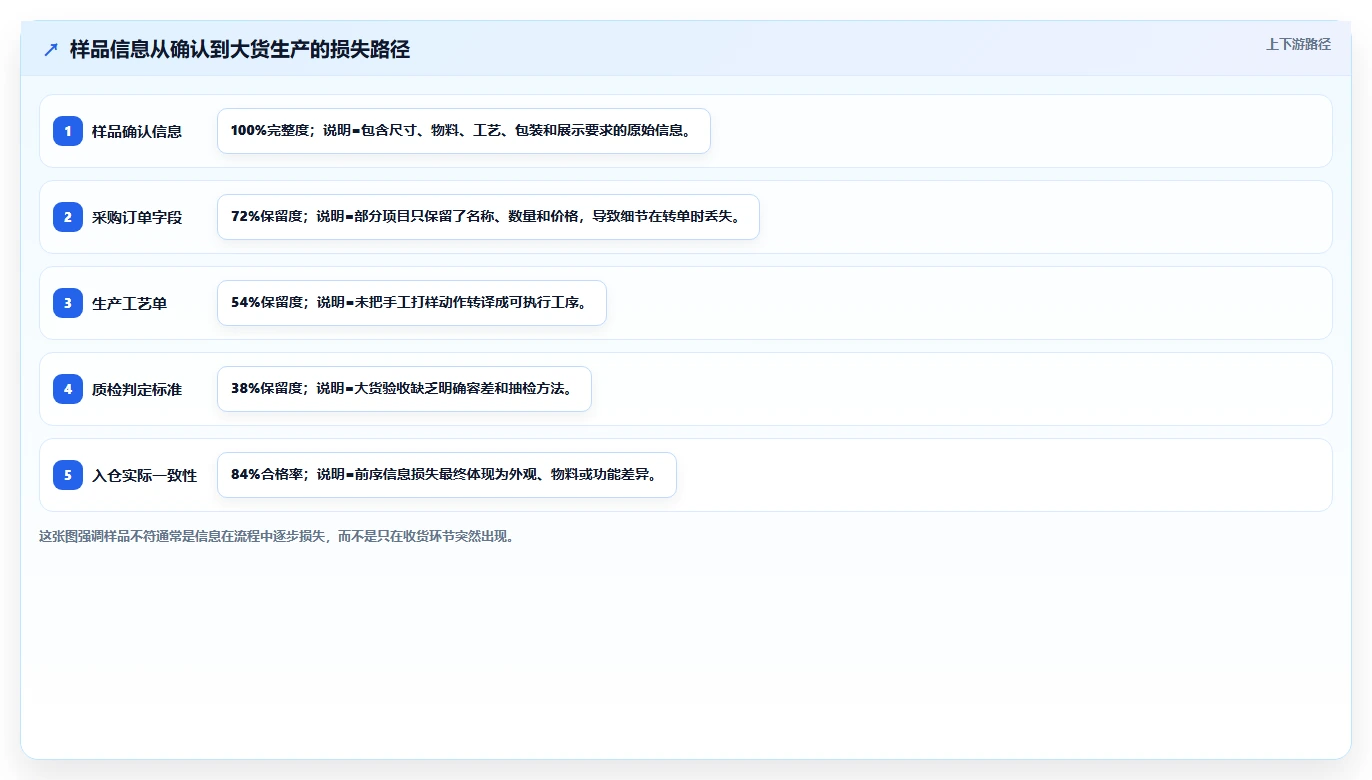Click the footnote starting 这张图强调样品不符

279,536
